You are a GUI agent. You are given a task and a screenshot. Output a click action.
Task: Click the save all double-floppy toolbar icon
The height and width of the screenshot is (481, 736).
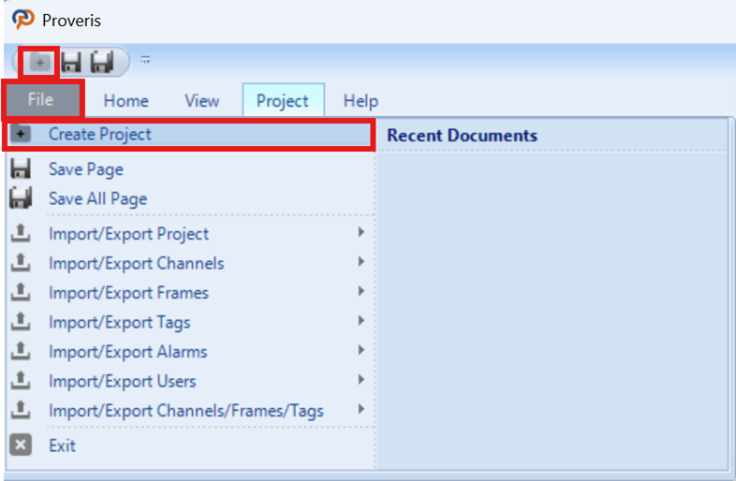click(x=102, y=62)
